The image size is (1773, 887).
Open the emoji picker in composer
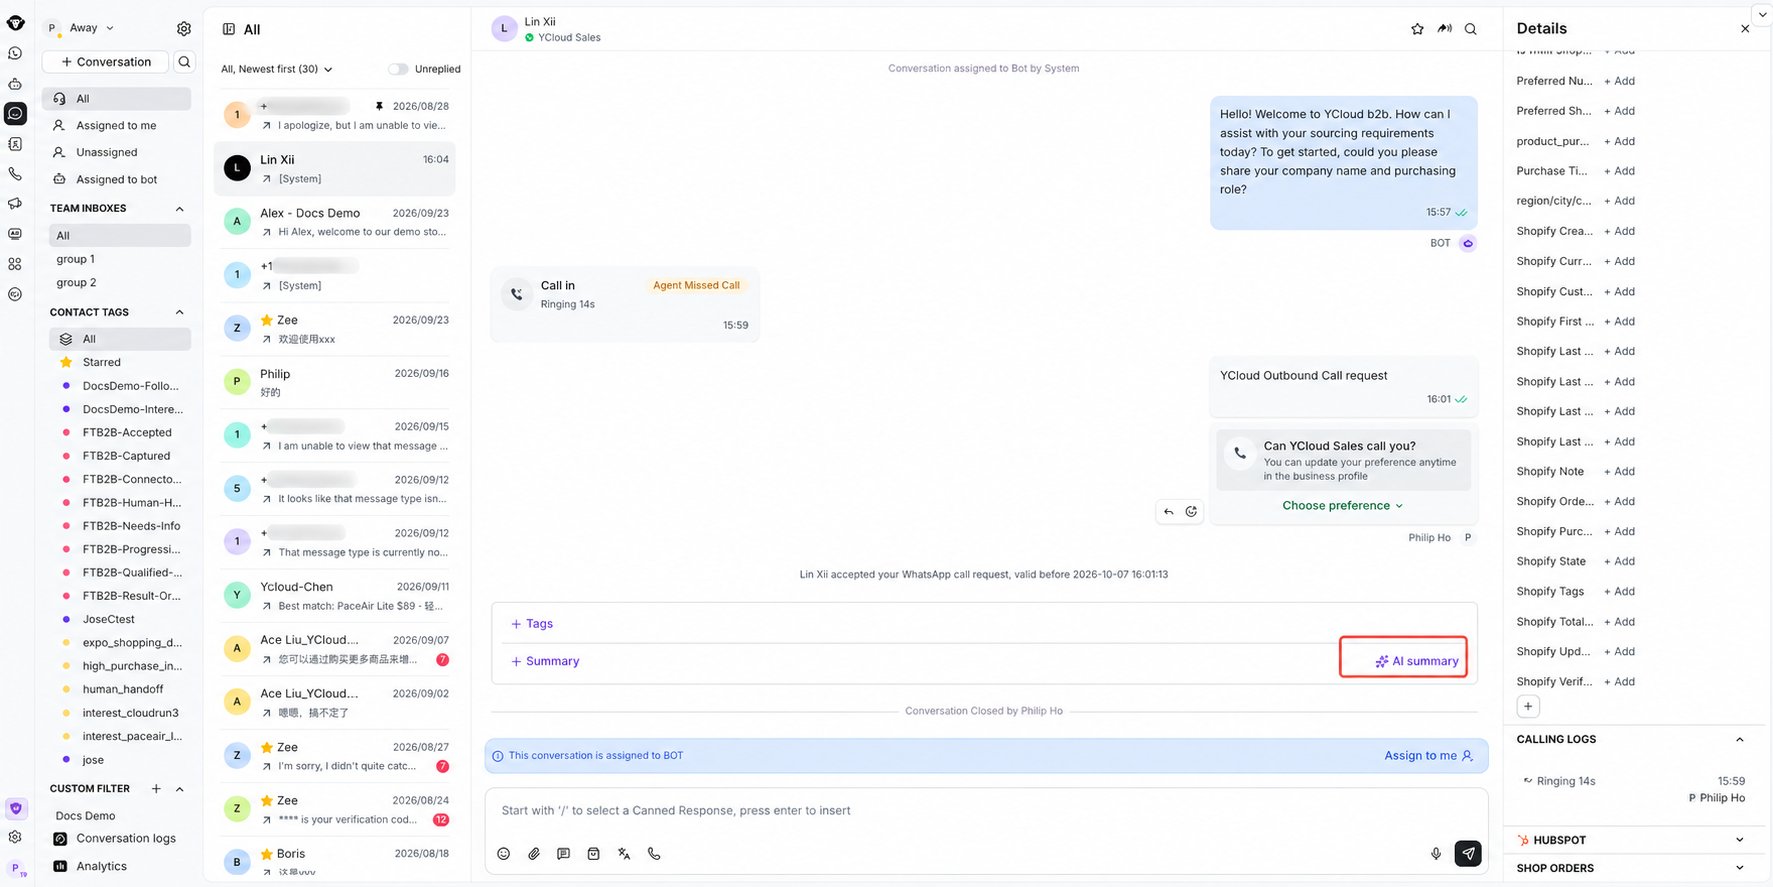(504, 854)
